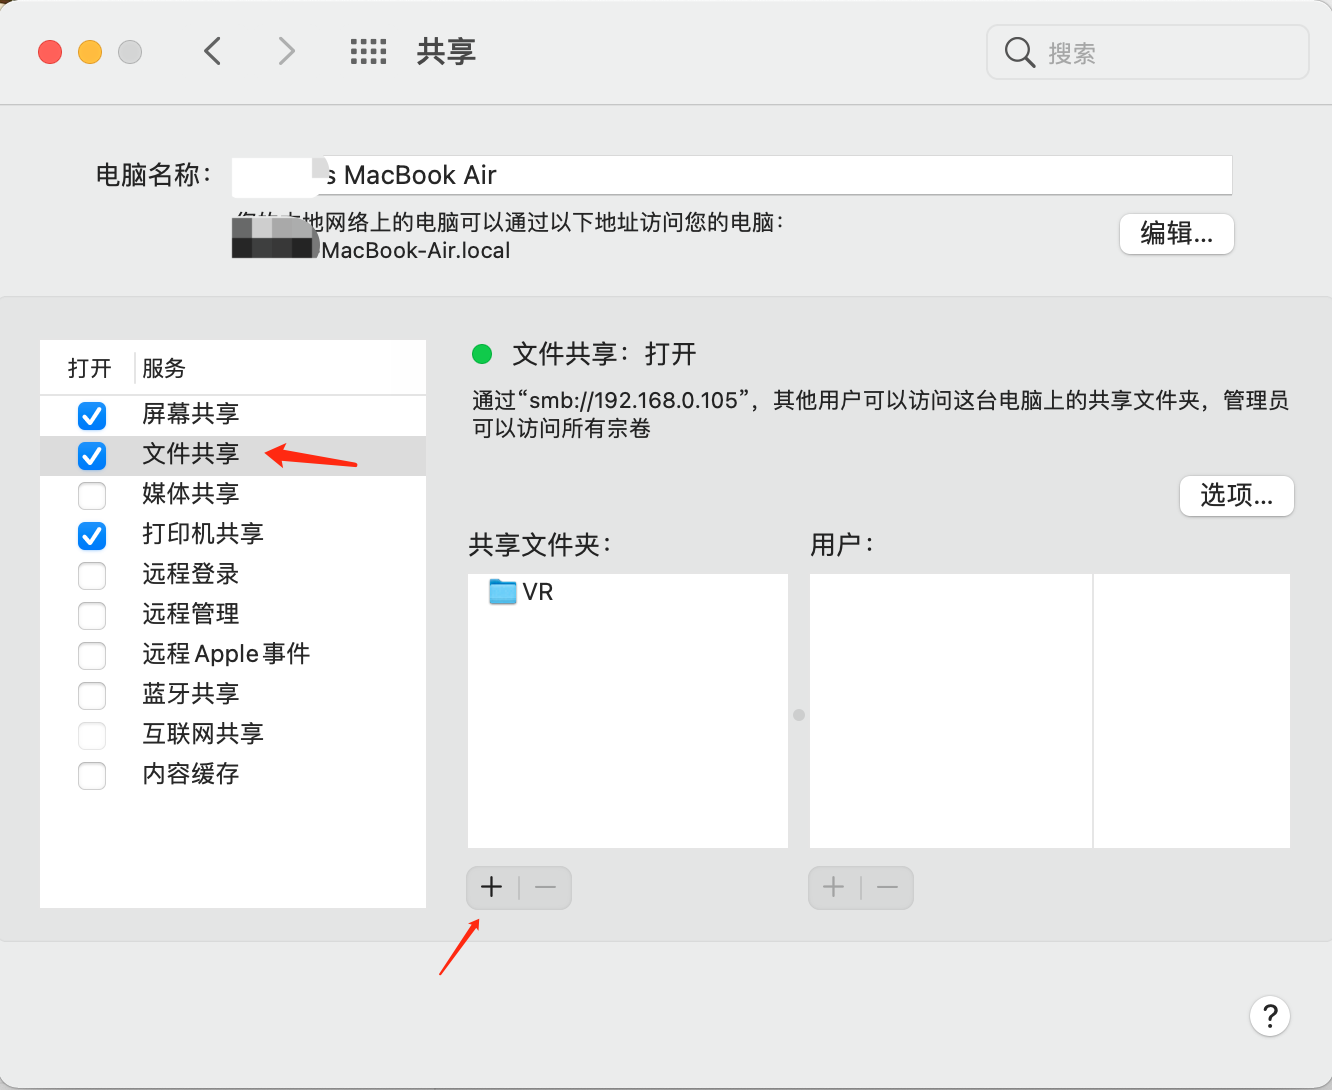Close the window with red button
This screenshot has width=1332, height=1090.
[50, 51]
